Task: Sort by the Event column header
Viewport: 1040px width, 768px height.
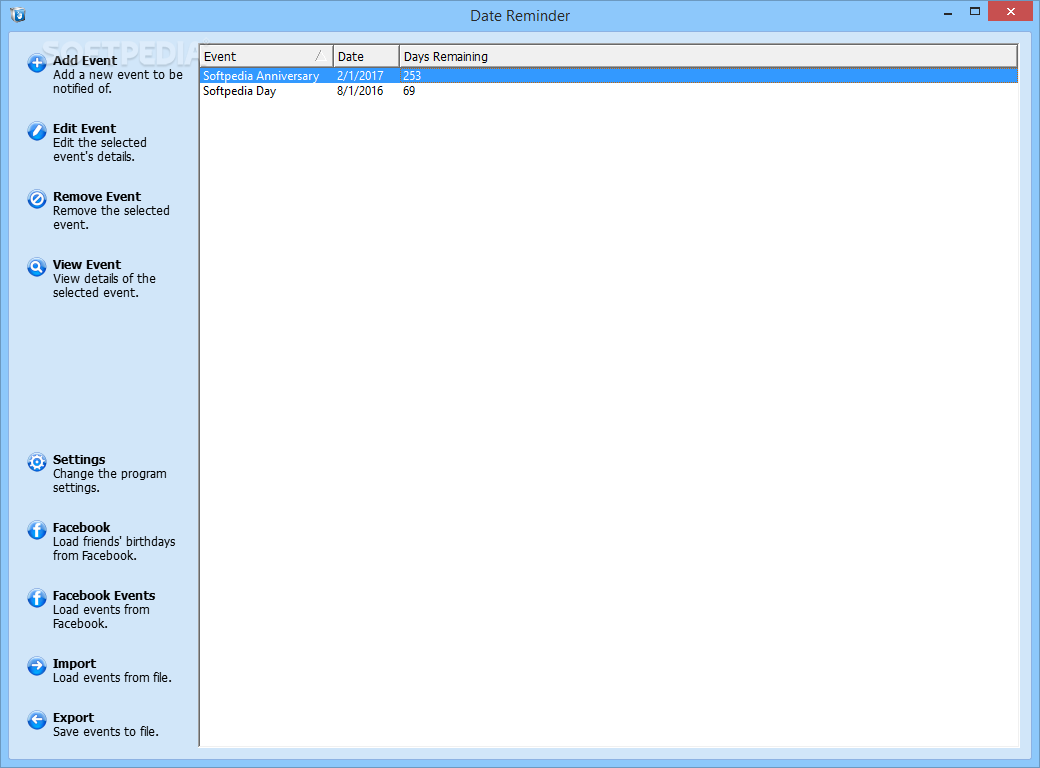Action: point(266,56)
